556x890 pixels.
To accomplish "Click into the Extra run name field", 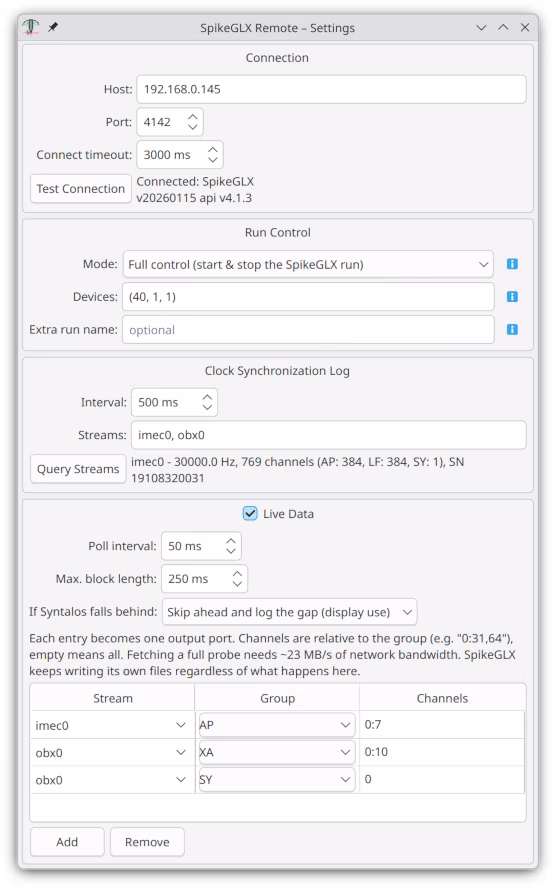I will pyautogui.click(x=308, y=330).
